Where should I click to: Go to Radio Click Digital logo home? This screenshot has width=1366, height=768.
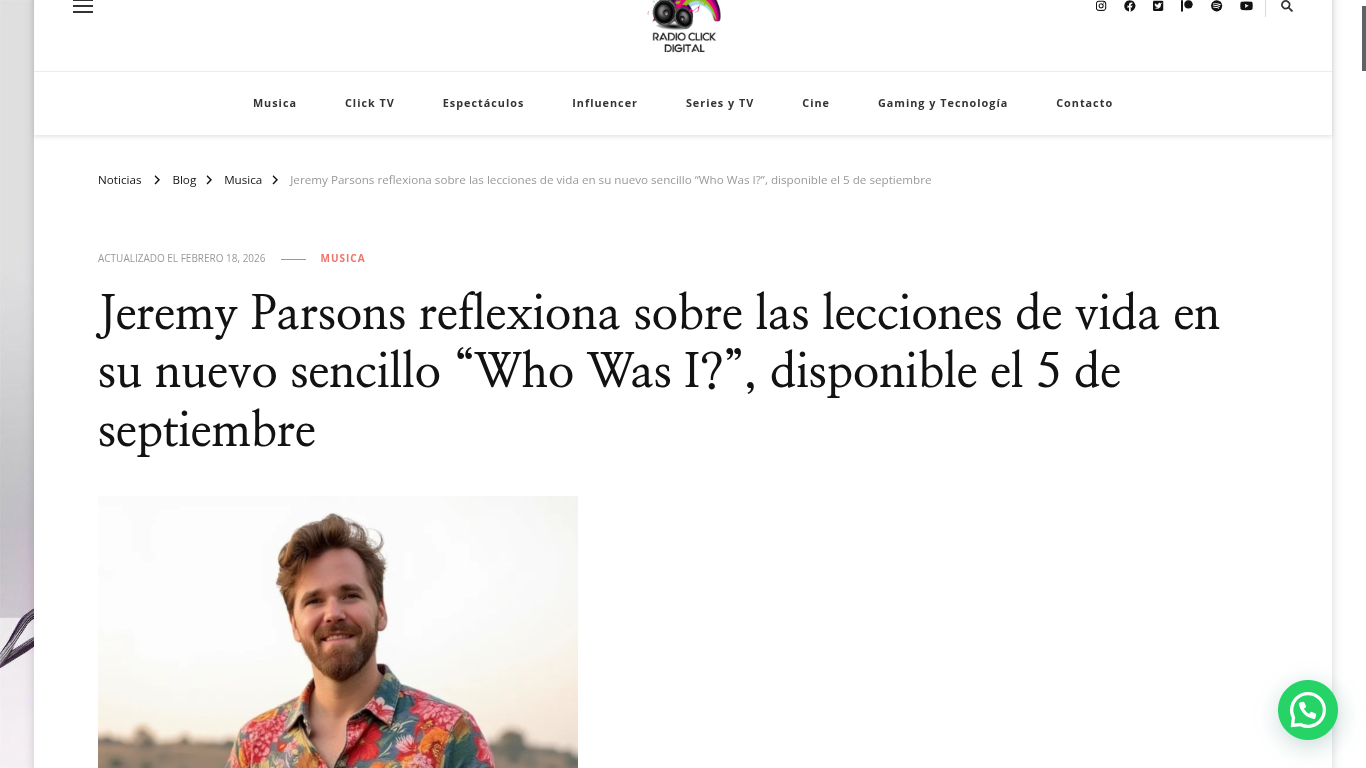point(684,26)
